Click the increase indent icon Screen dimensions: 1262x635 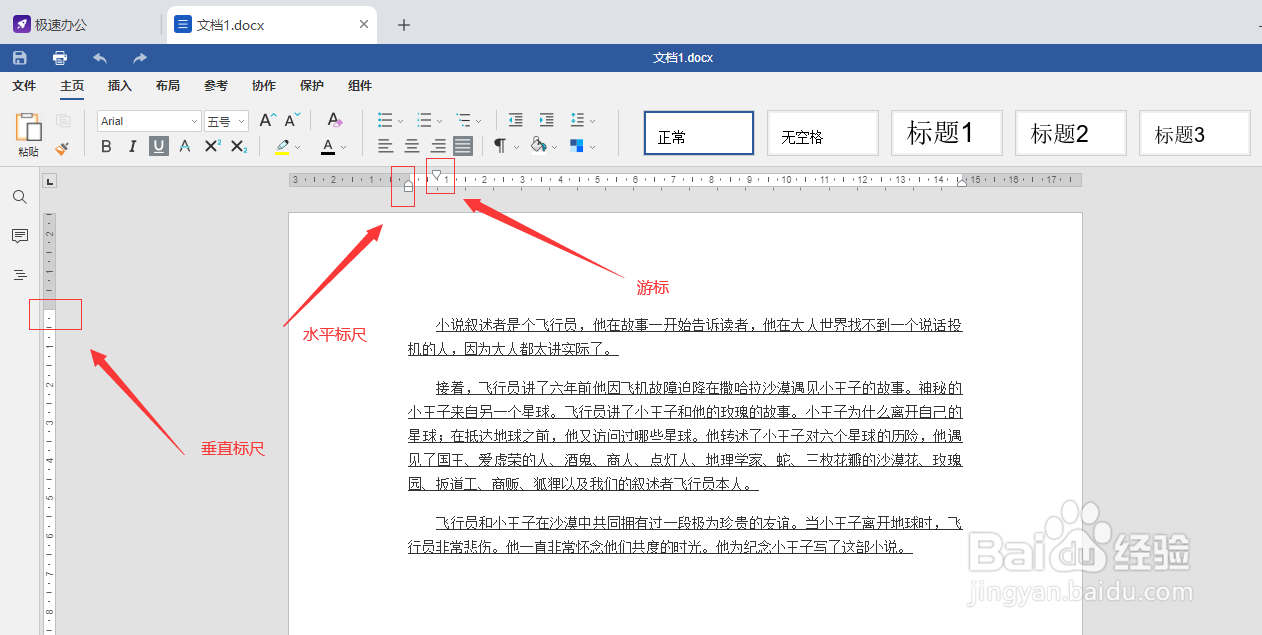tap(546, 120)
